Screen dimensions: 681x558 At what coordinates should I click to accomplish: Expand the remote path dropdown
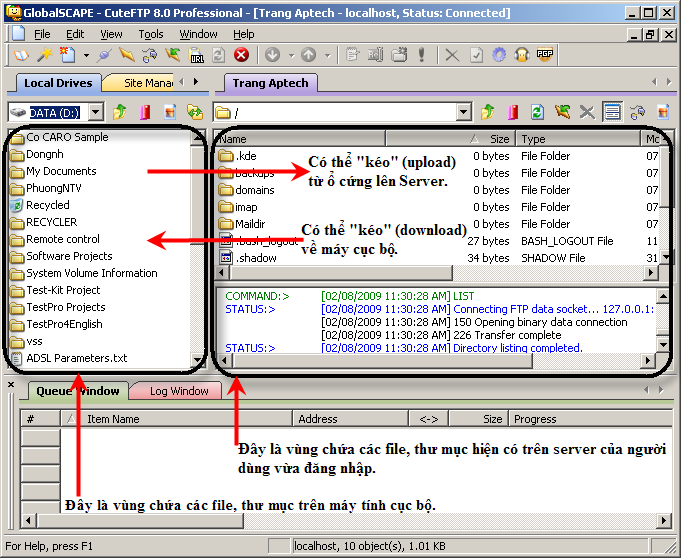tap(463, 113)
